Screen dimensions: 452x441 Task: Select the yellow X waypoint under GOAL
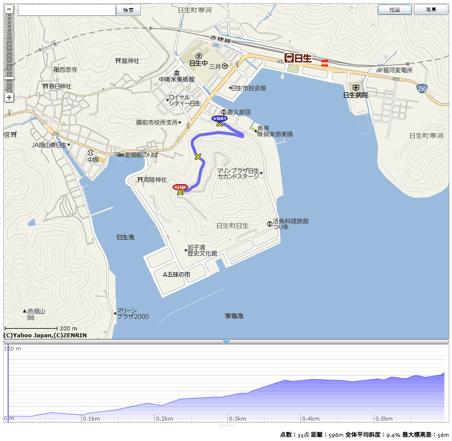tap(180, 192)
